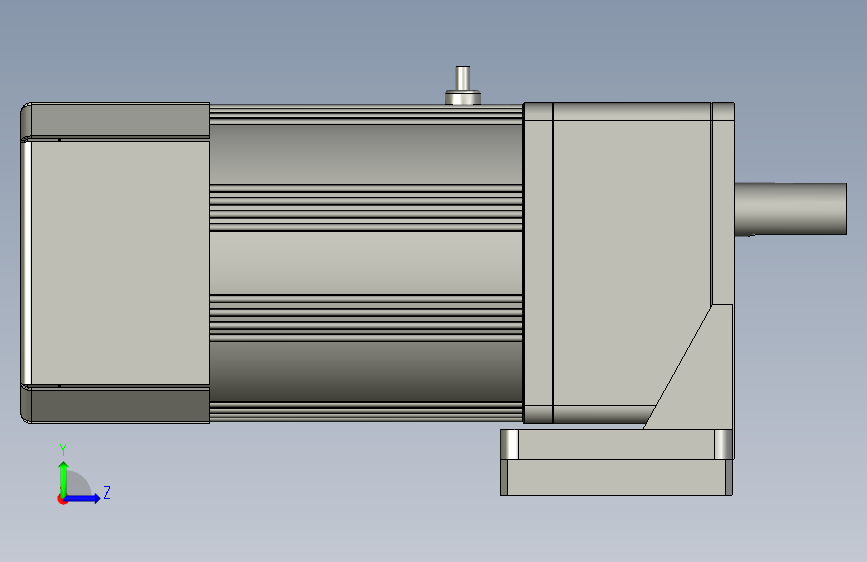Select the smooth central band of motor body
Screen dimensions: 867x562
click(x=366, y=263)
